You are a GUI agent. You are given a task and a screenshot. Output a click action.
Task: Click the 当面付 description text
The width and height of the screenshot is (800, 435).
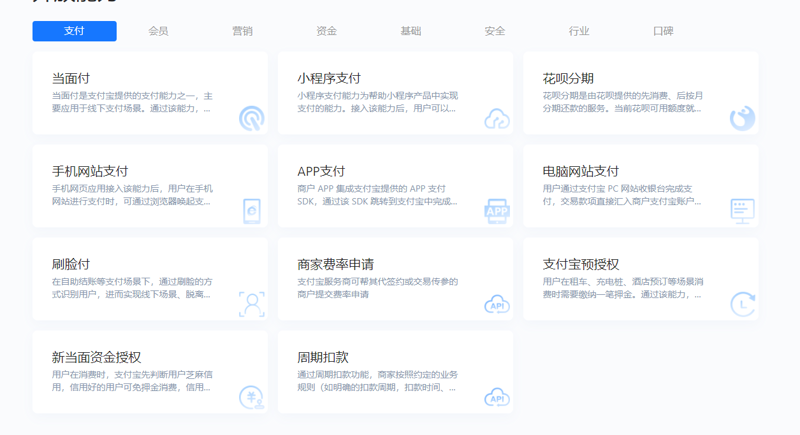[132, 102]
